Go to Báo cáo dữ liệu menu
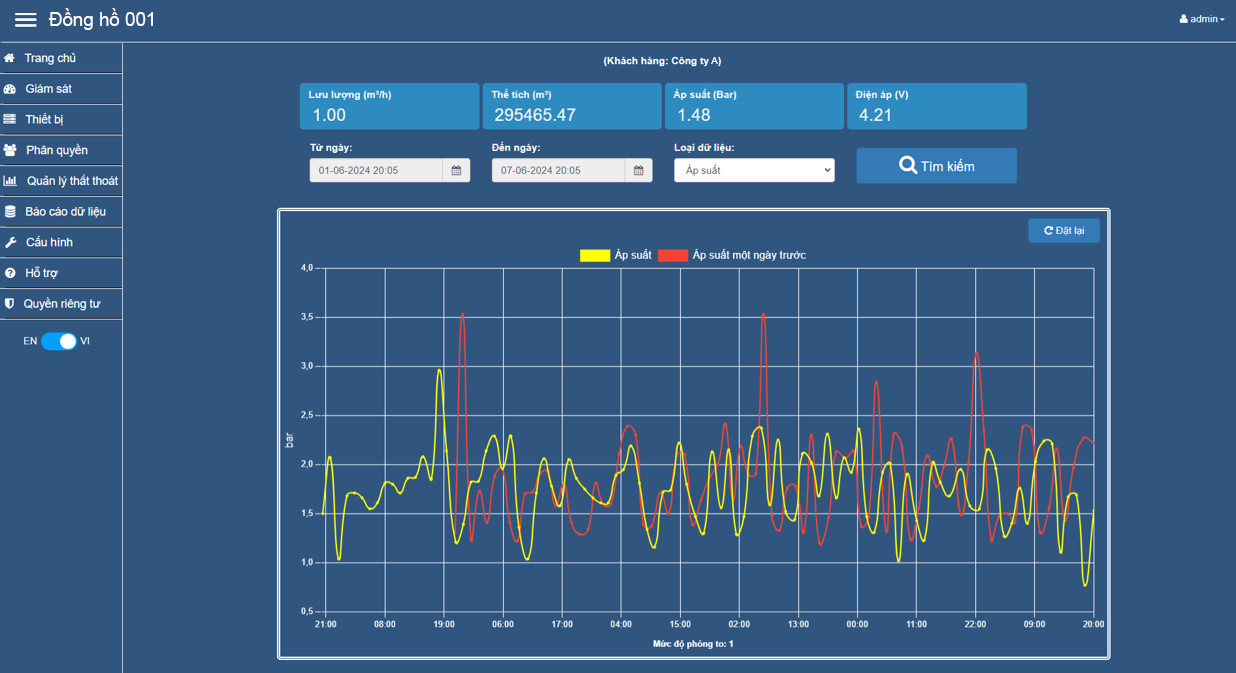The height and width of the screenshot is (673, 1236). tap(65, 212)
